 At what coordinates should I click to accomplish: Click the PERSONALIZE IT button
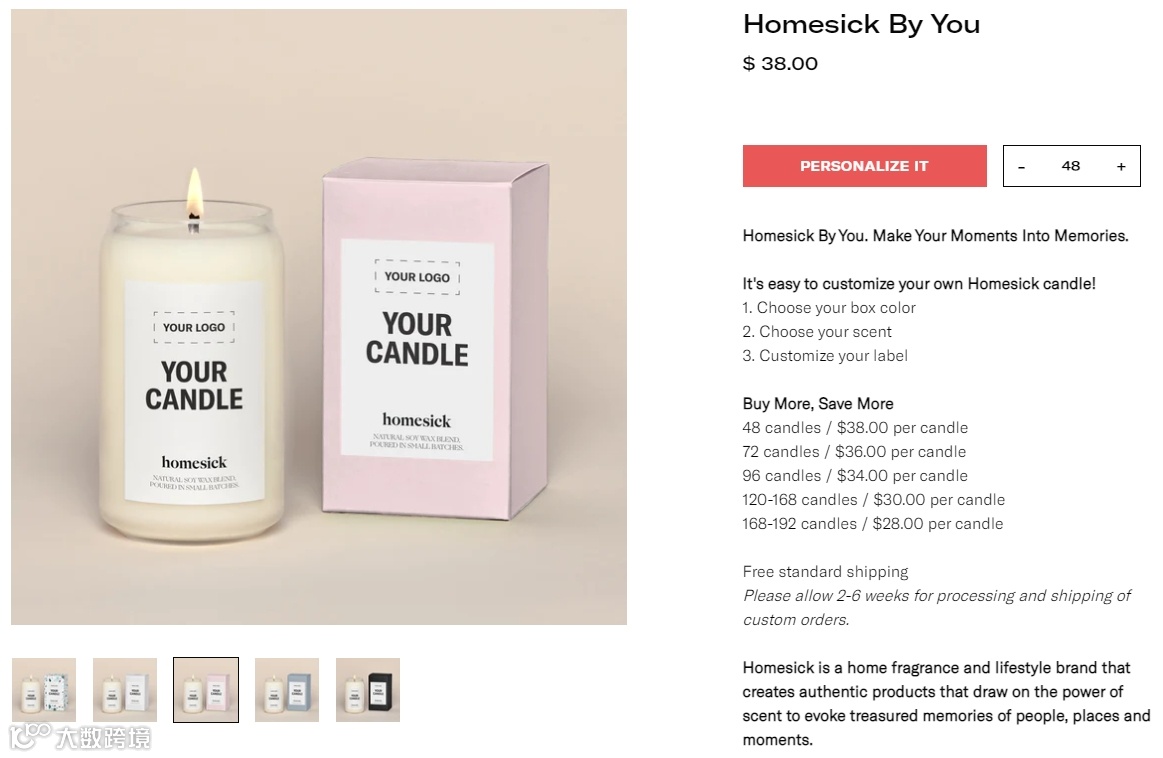(x=864, y=166)
